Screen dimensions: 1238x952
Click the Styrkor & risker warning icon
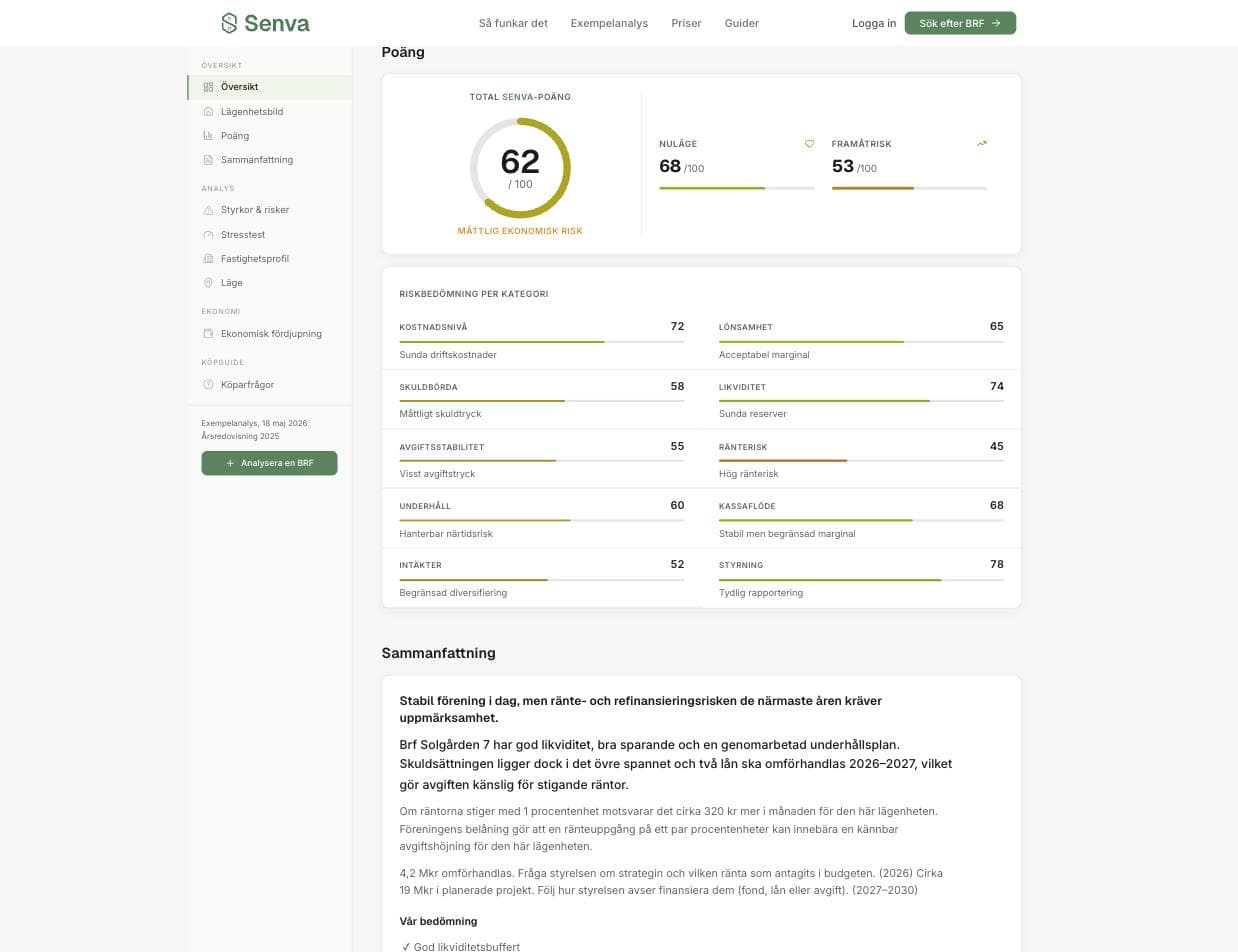click(208, 210)
